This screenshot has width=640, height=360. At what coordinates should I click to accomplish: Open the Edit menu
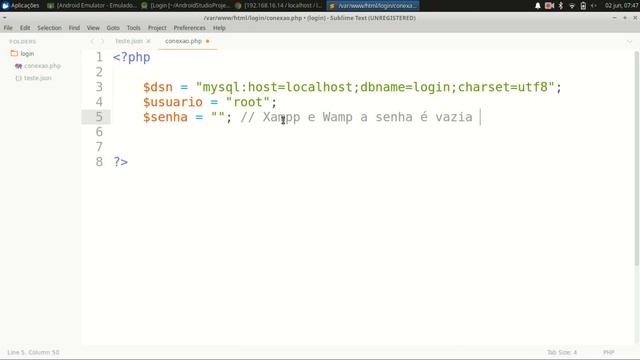(25, 28)
